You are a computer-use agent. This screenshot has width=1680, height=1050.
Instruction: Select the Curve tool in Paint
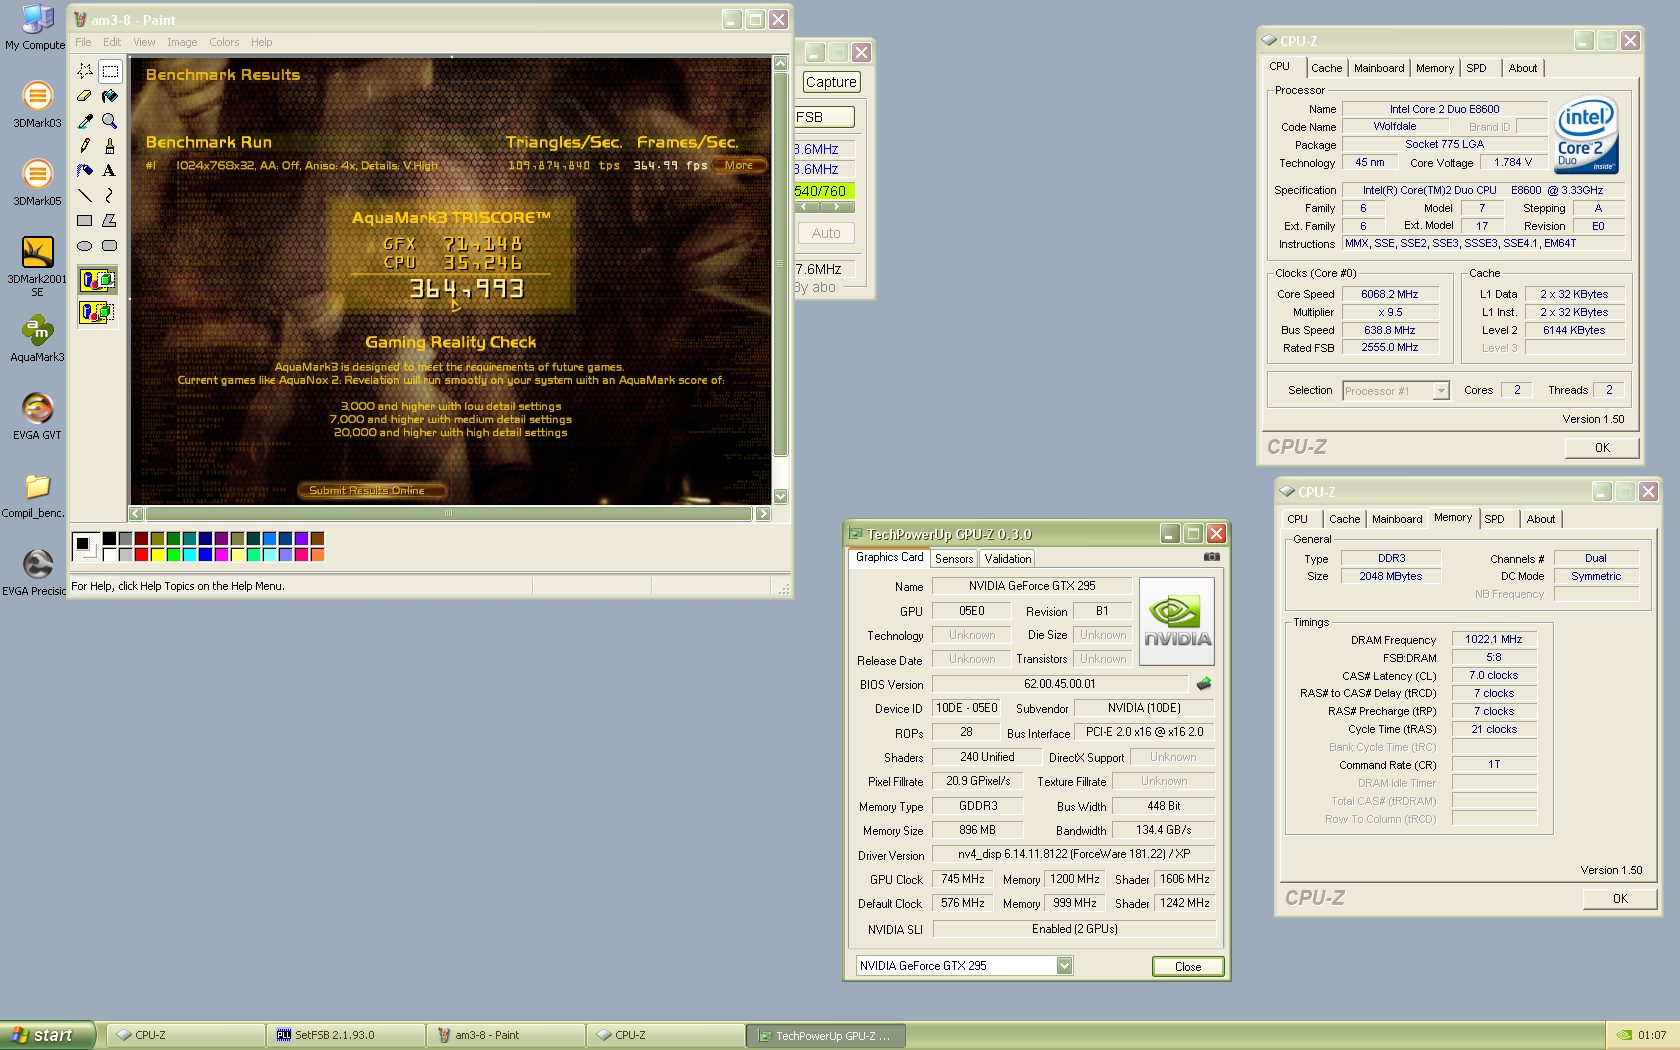[x=110, y=196]
